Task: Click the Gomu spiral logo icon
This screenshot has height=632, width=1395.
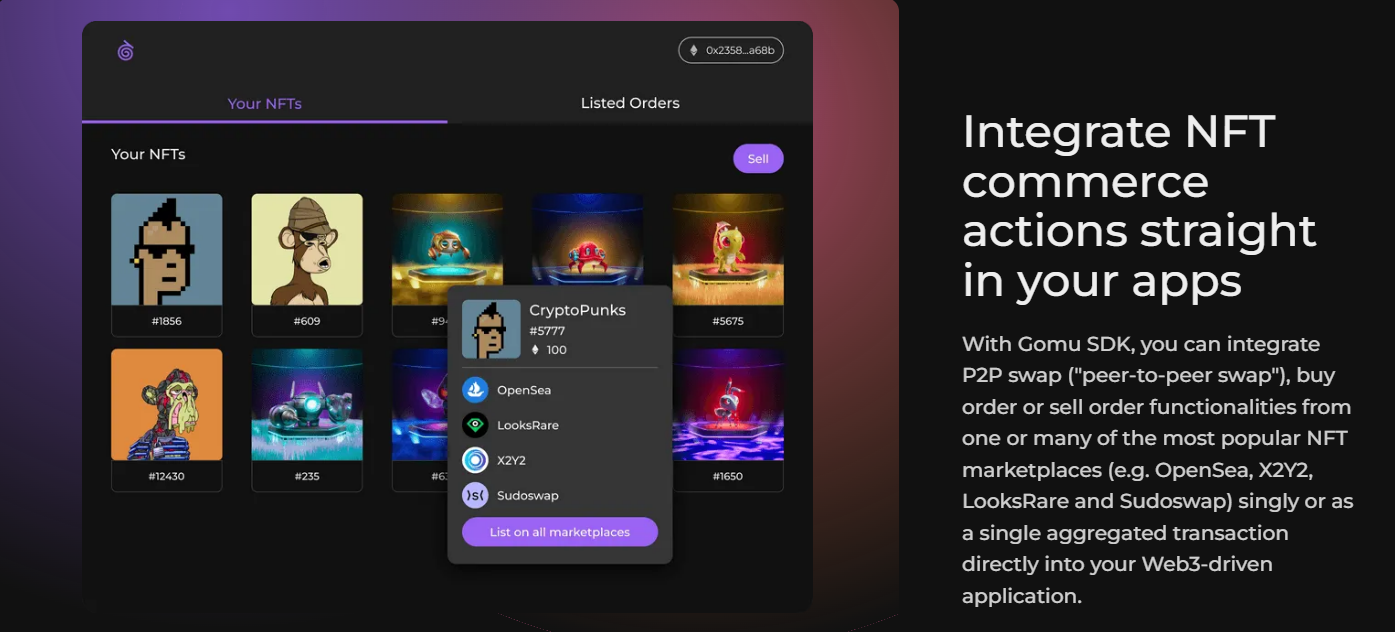Action: coord(125,50)
